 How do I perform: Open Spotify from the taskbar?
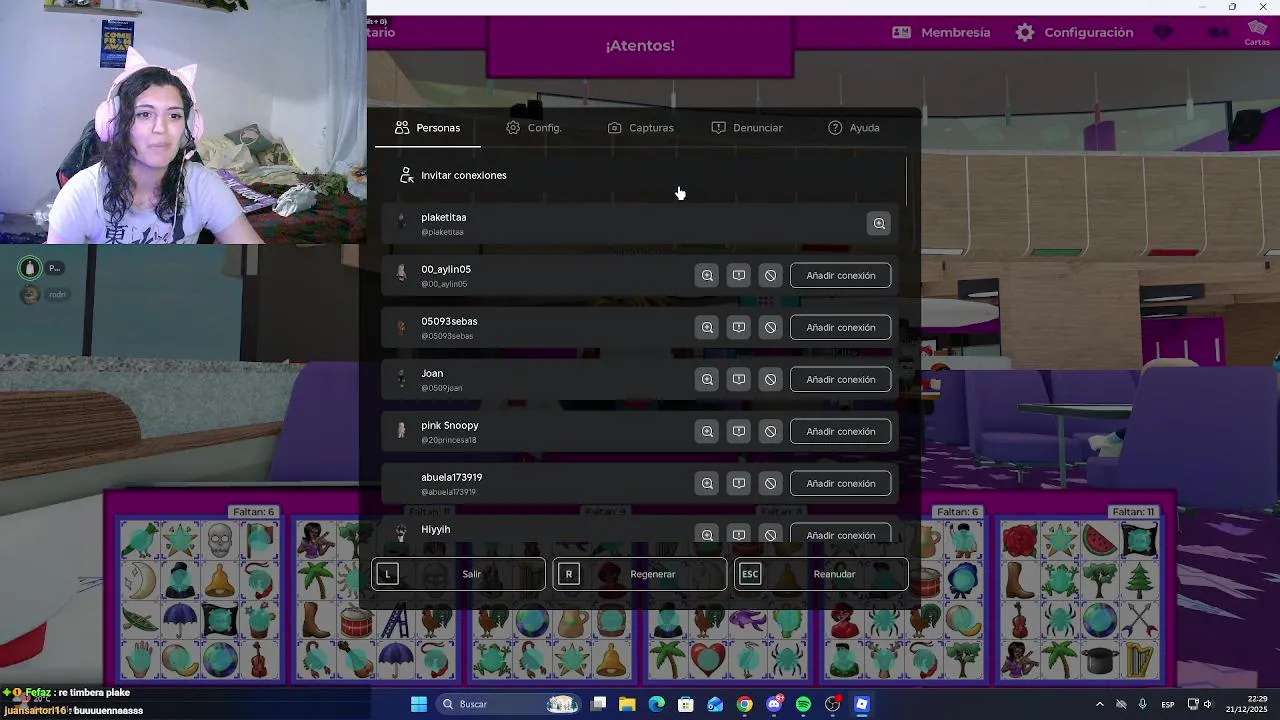tap(803, 704)
